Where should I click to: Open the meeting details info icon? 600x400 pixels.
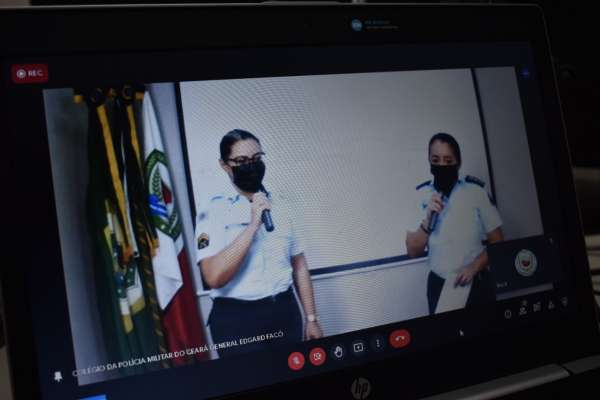(x=507, y=313)
